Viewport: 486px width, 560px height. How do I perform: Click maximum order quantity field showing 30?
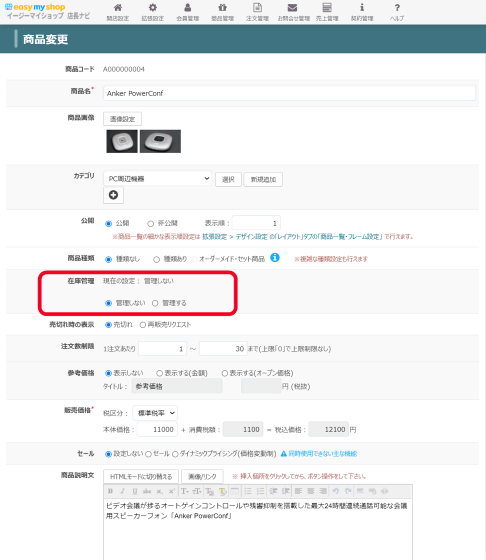(223, 349)
